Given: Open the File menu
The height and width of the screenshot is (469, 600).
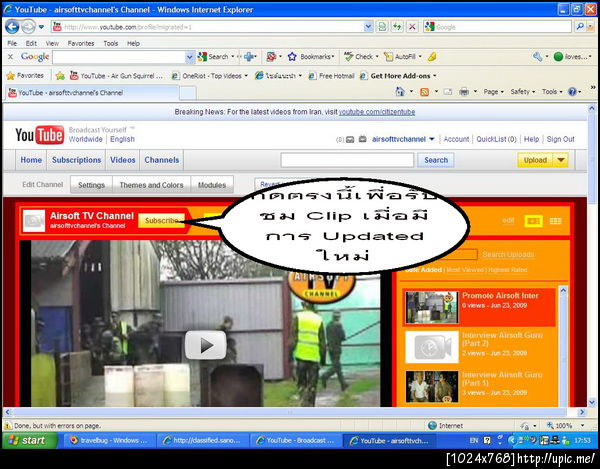Looking at the screenshot, I should pyautogui.click(x=12, y=43).
